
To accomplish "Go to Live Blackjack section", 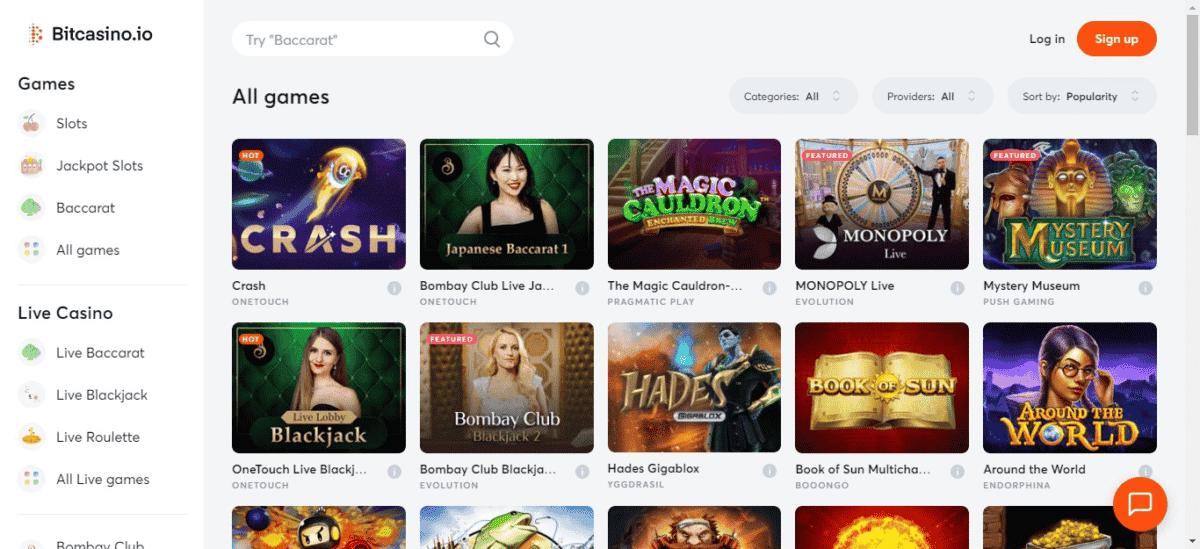I will 101,395.
